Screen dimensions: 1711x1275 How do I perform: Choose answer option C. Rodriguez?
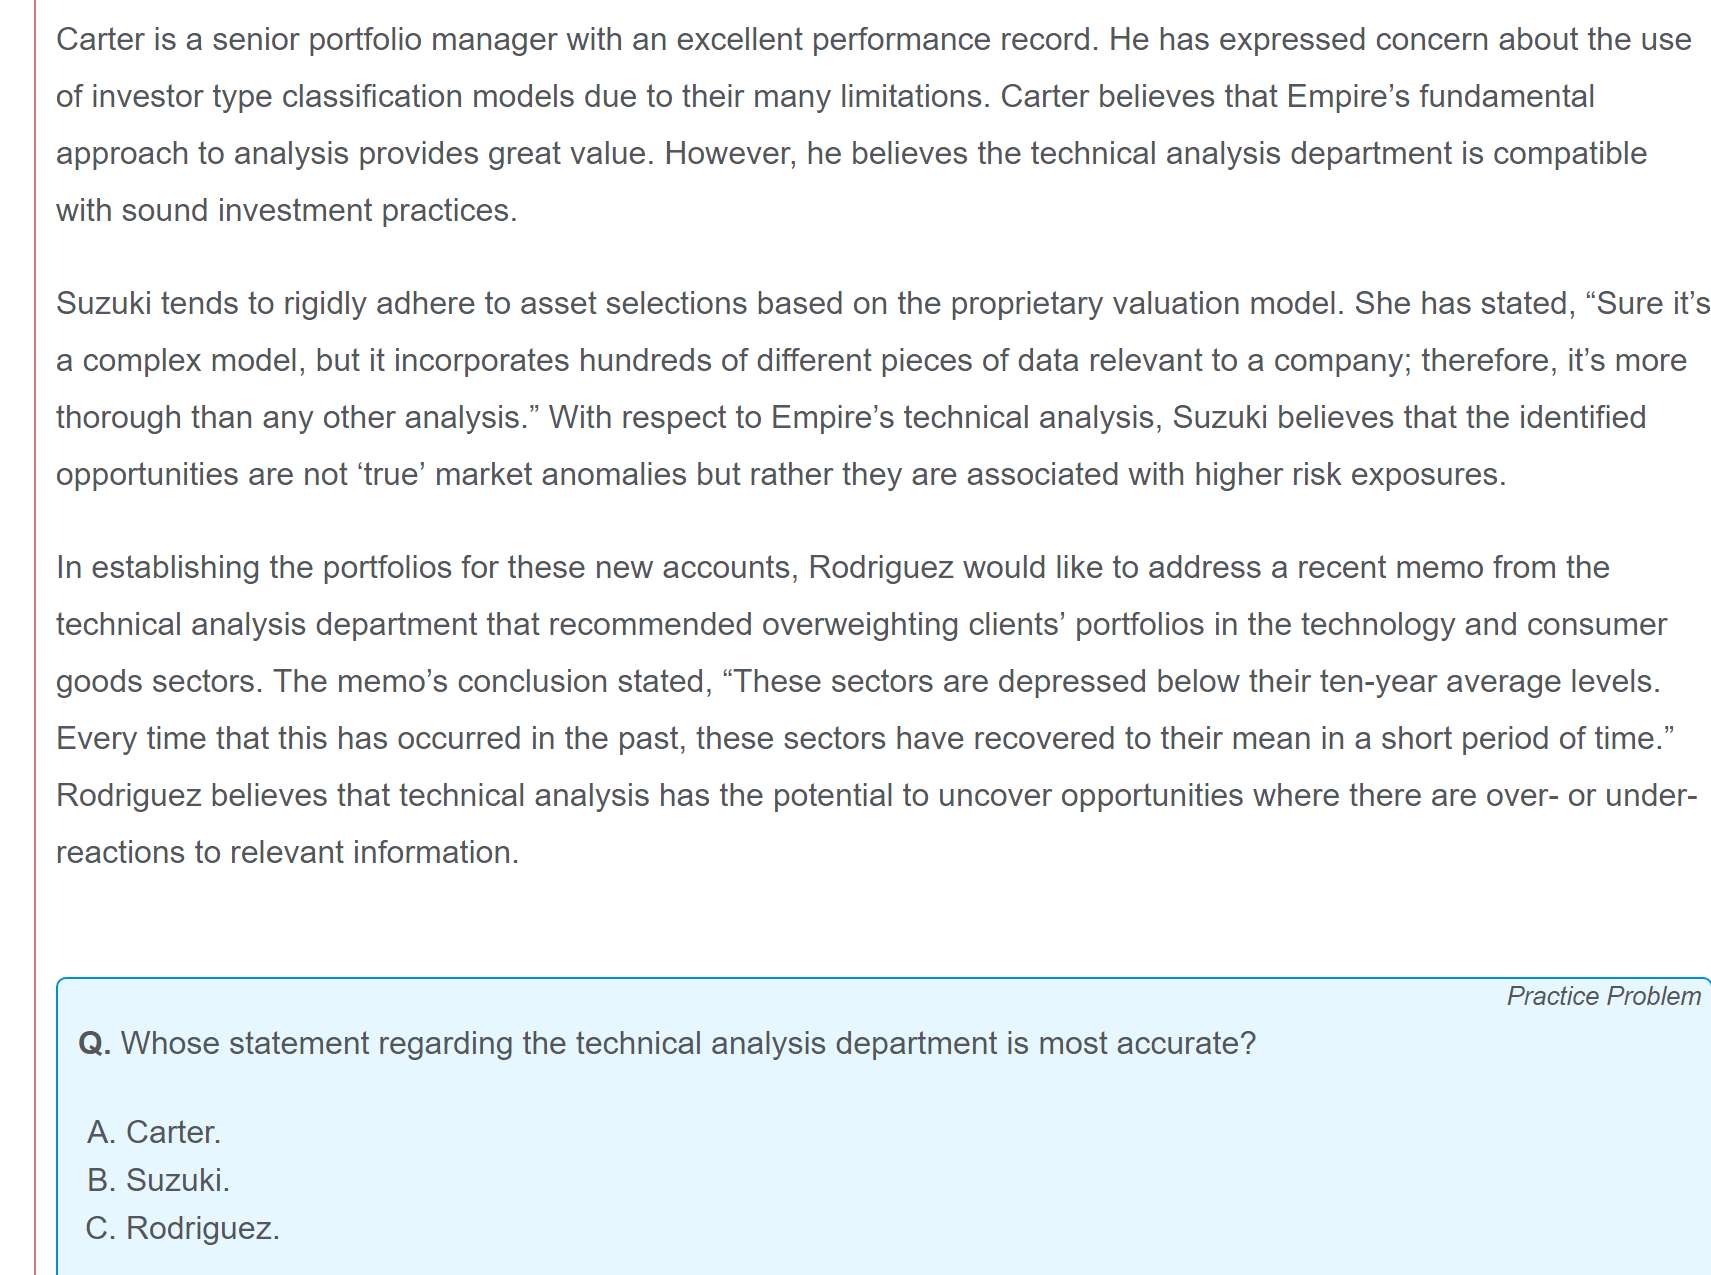tap(183, 1228)
